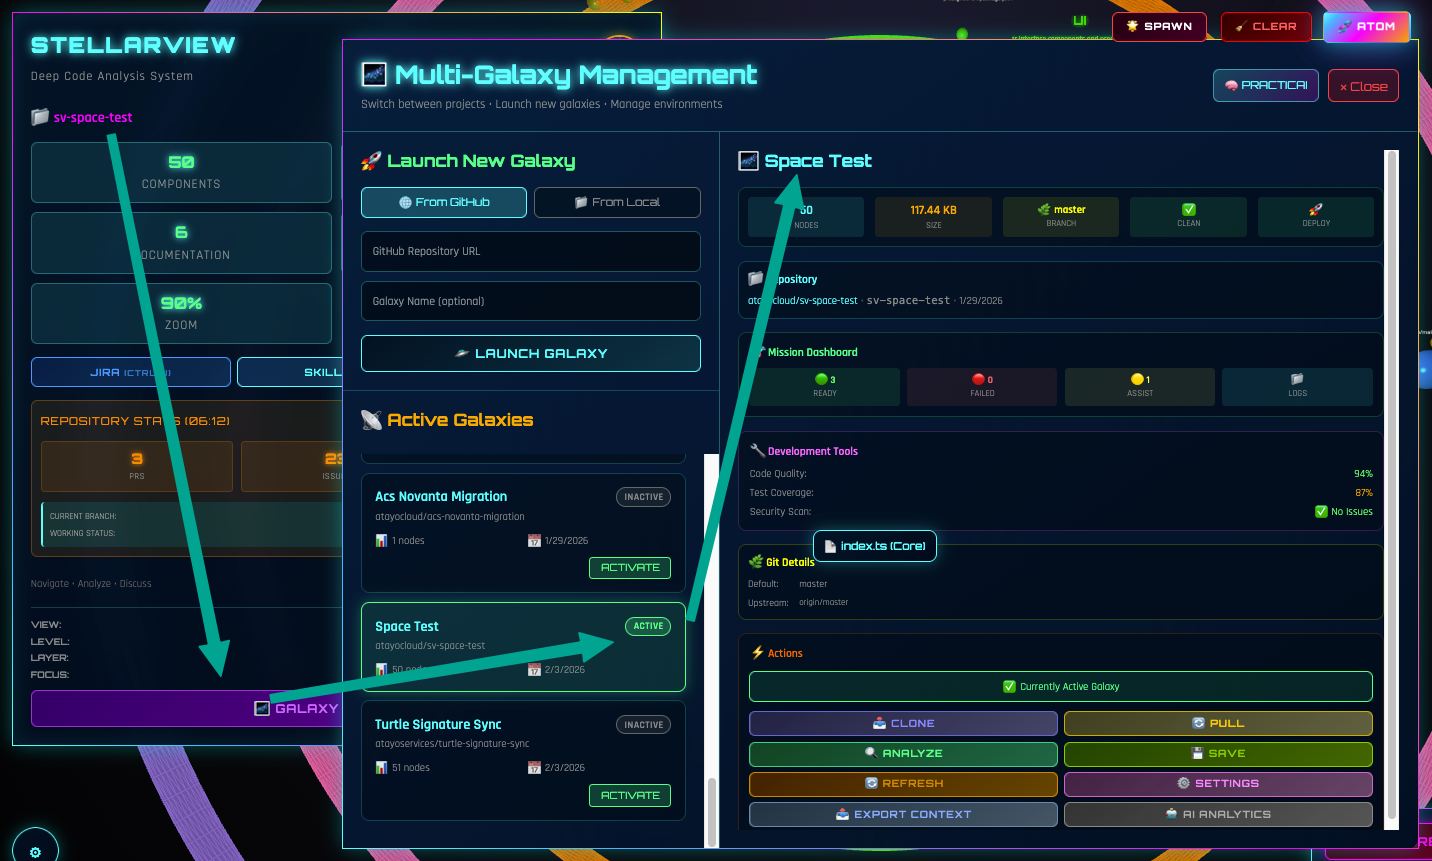Click the EXPORT CONTEXT button

click(x=903, y=815)
